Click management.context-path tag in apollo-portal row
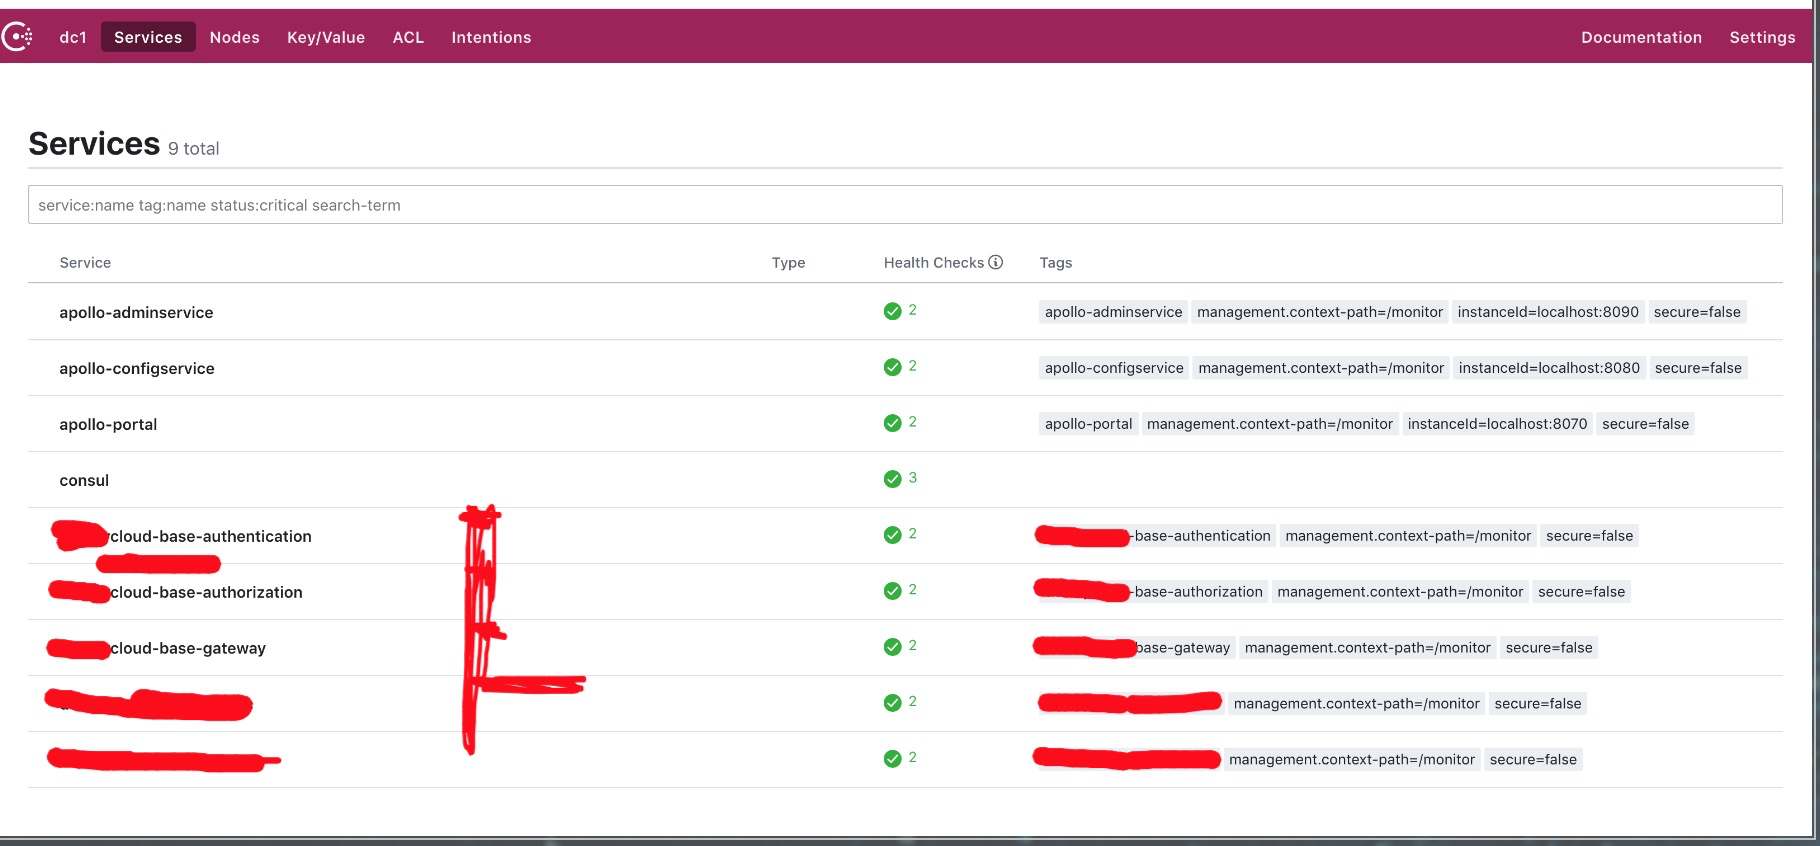The image size is (1820, 846). pyautogui.click(x=1270, y=424)
